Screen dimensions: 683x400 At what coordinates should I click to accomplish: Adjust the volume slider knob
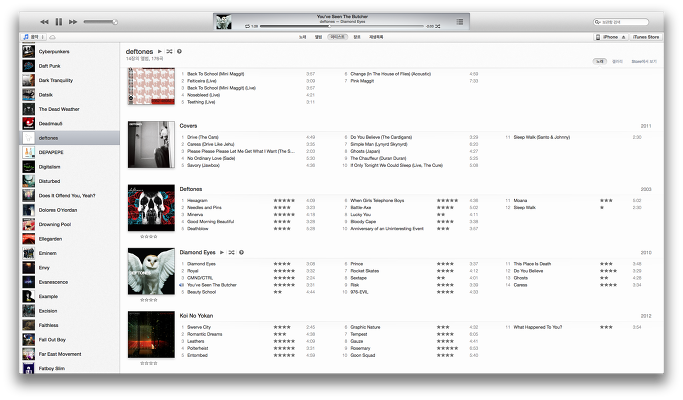[115, 22]
